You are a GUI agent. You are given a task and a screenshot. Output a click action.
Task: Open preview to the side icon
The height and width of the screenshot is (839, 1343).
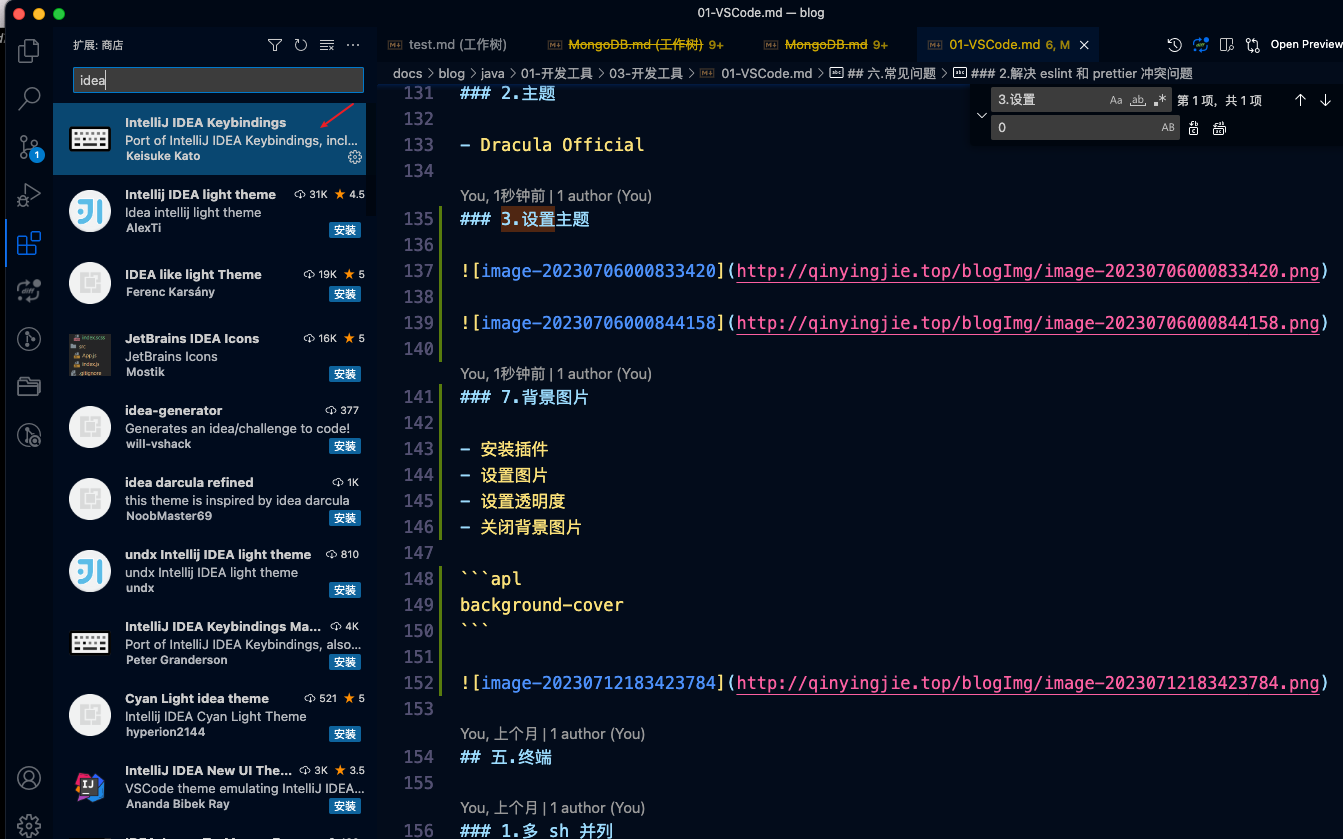pos(1227,45)
